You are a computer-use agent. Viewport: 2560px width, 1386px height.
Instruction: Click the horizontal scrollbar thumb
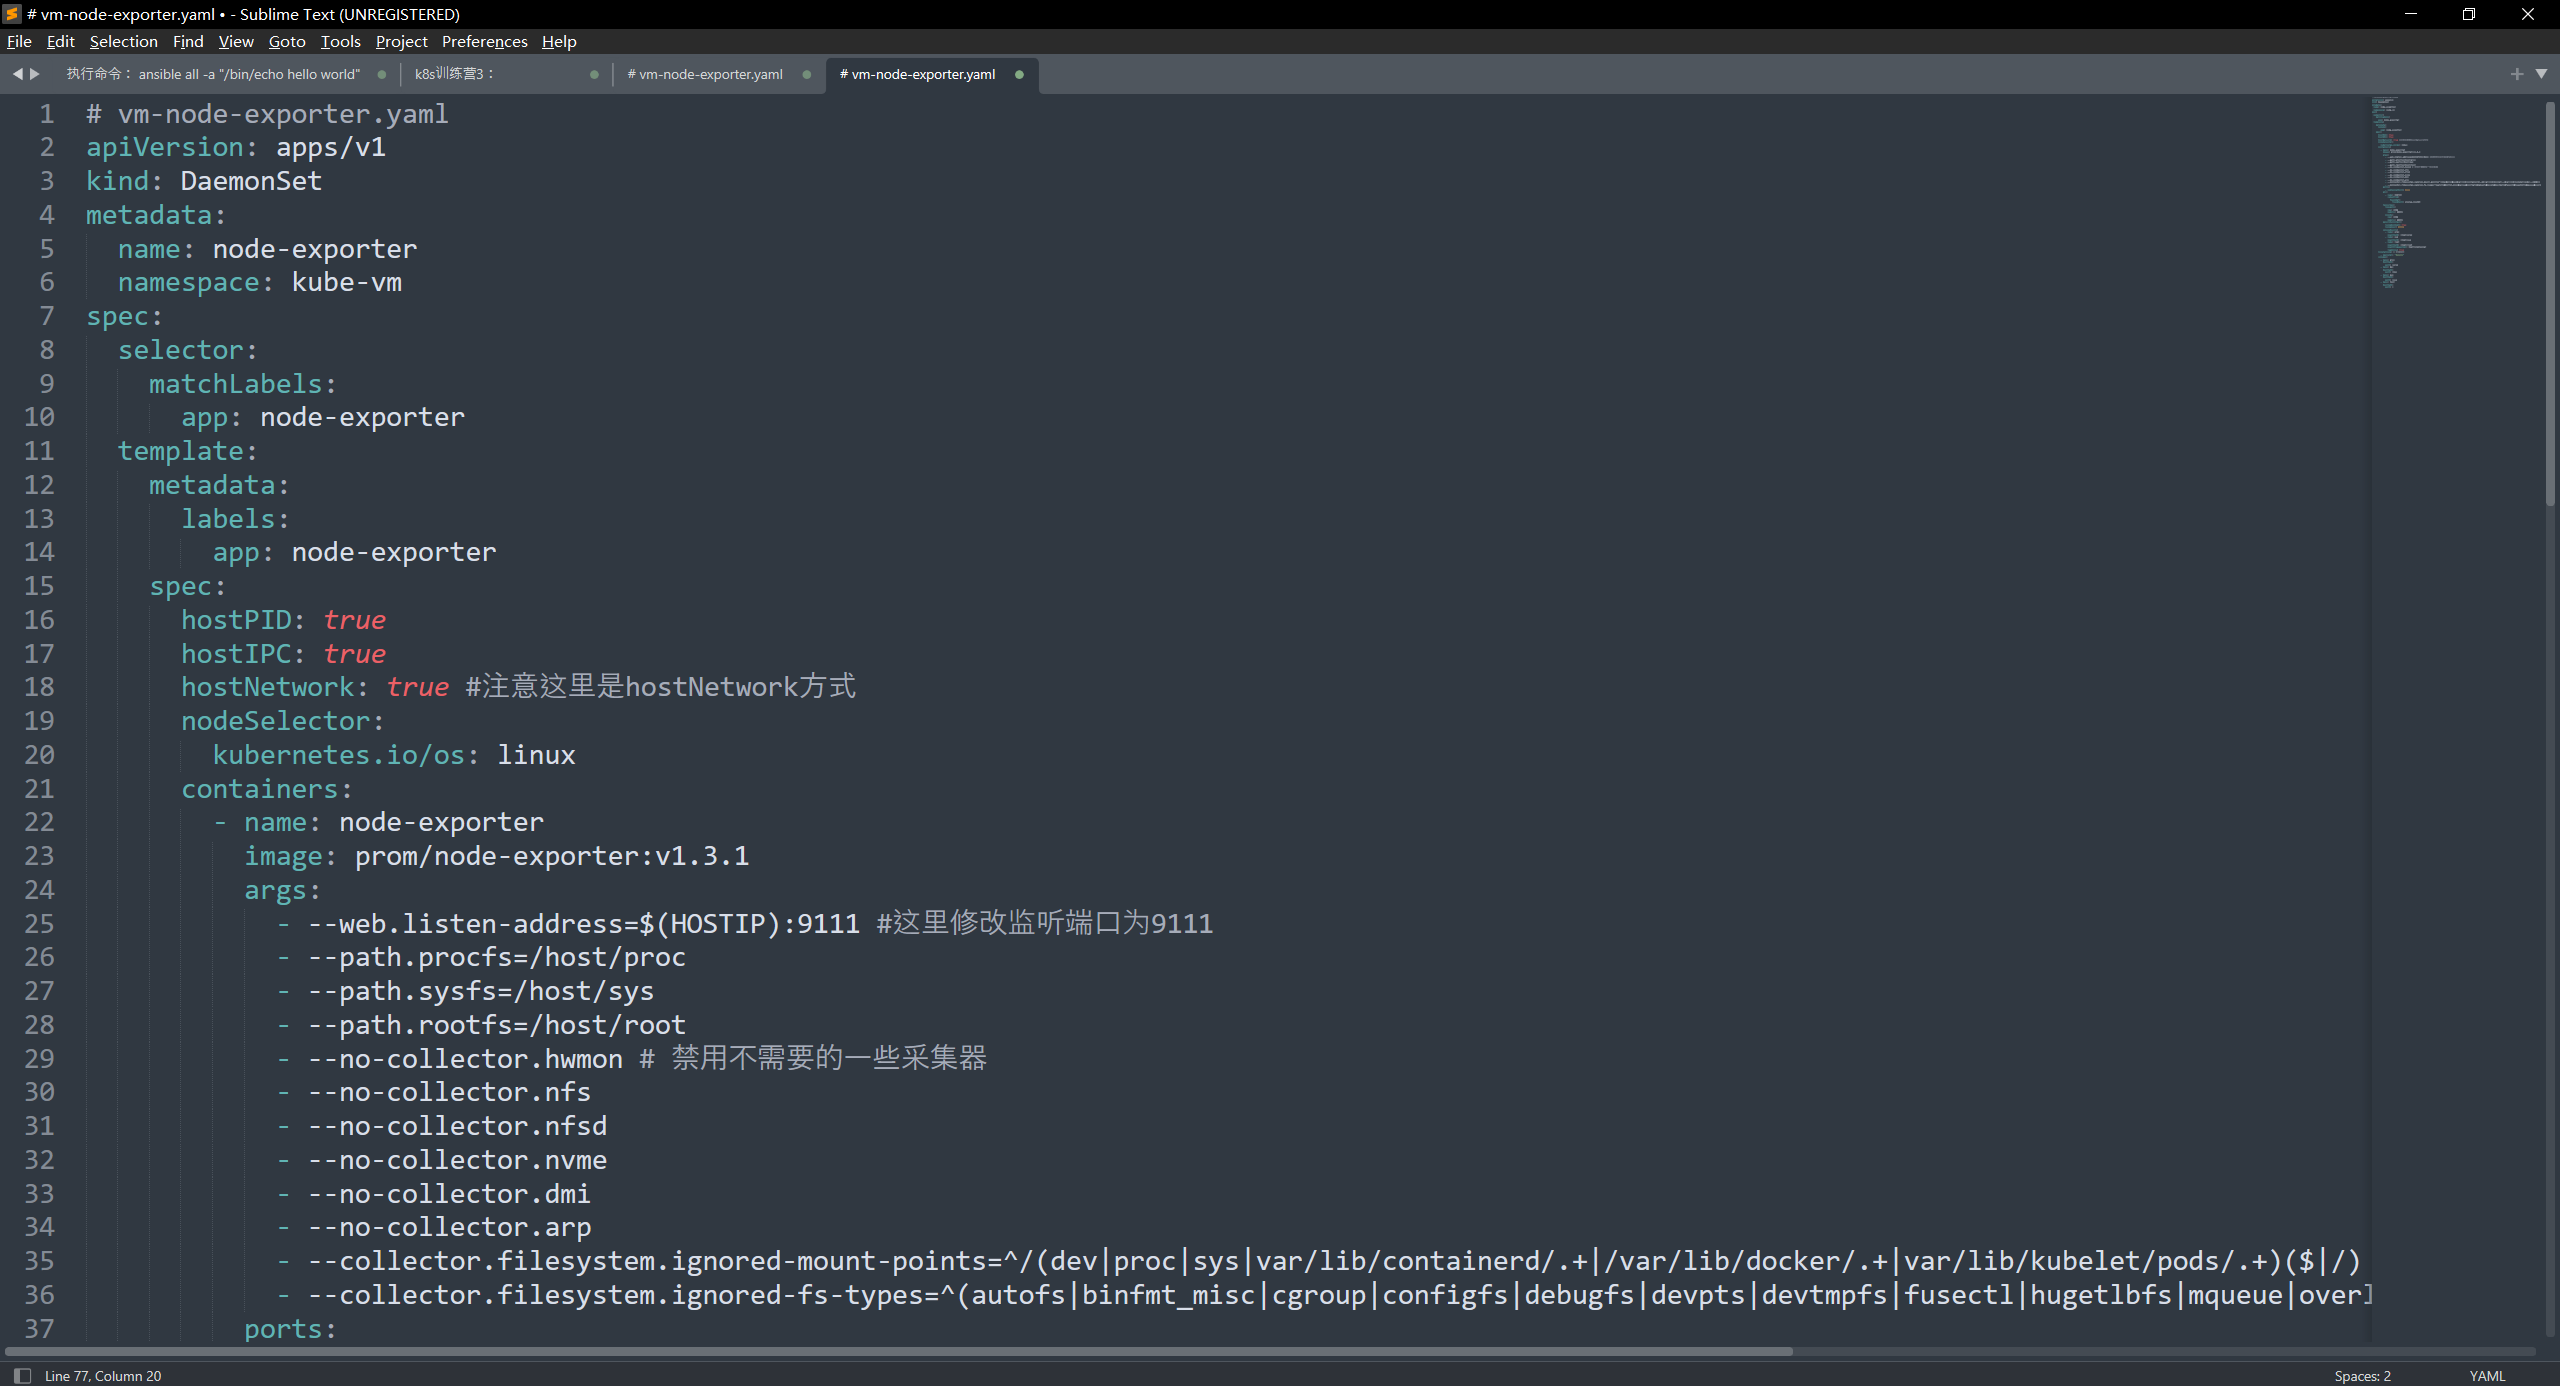(898, 1351)
